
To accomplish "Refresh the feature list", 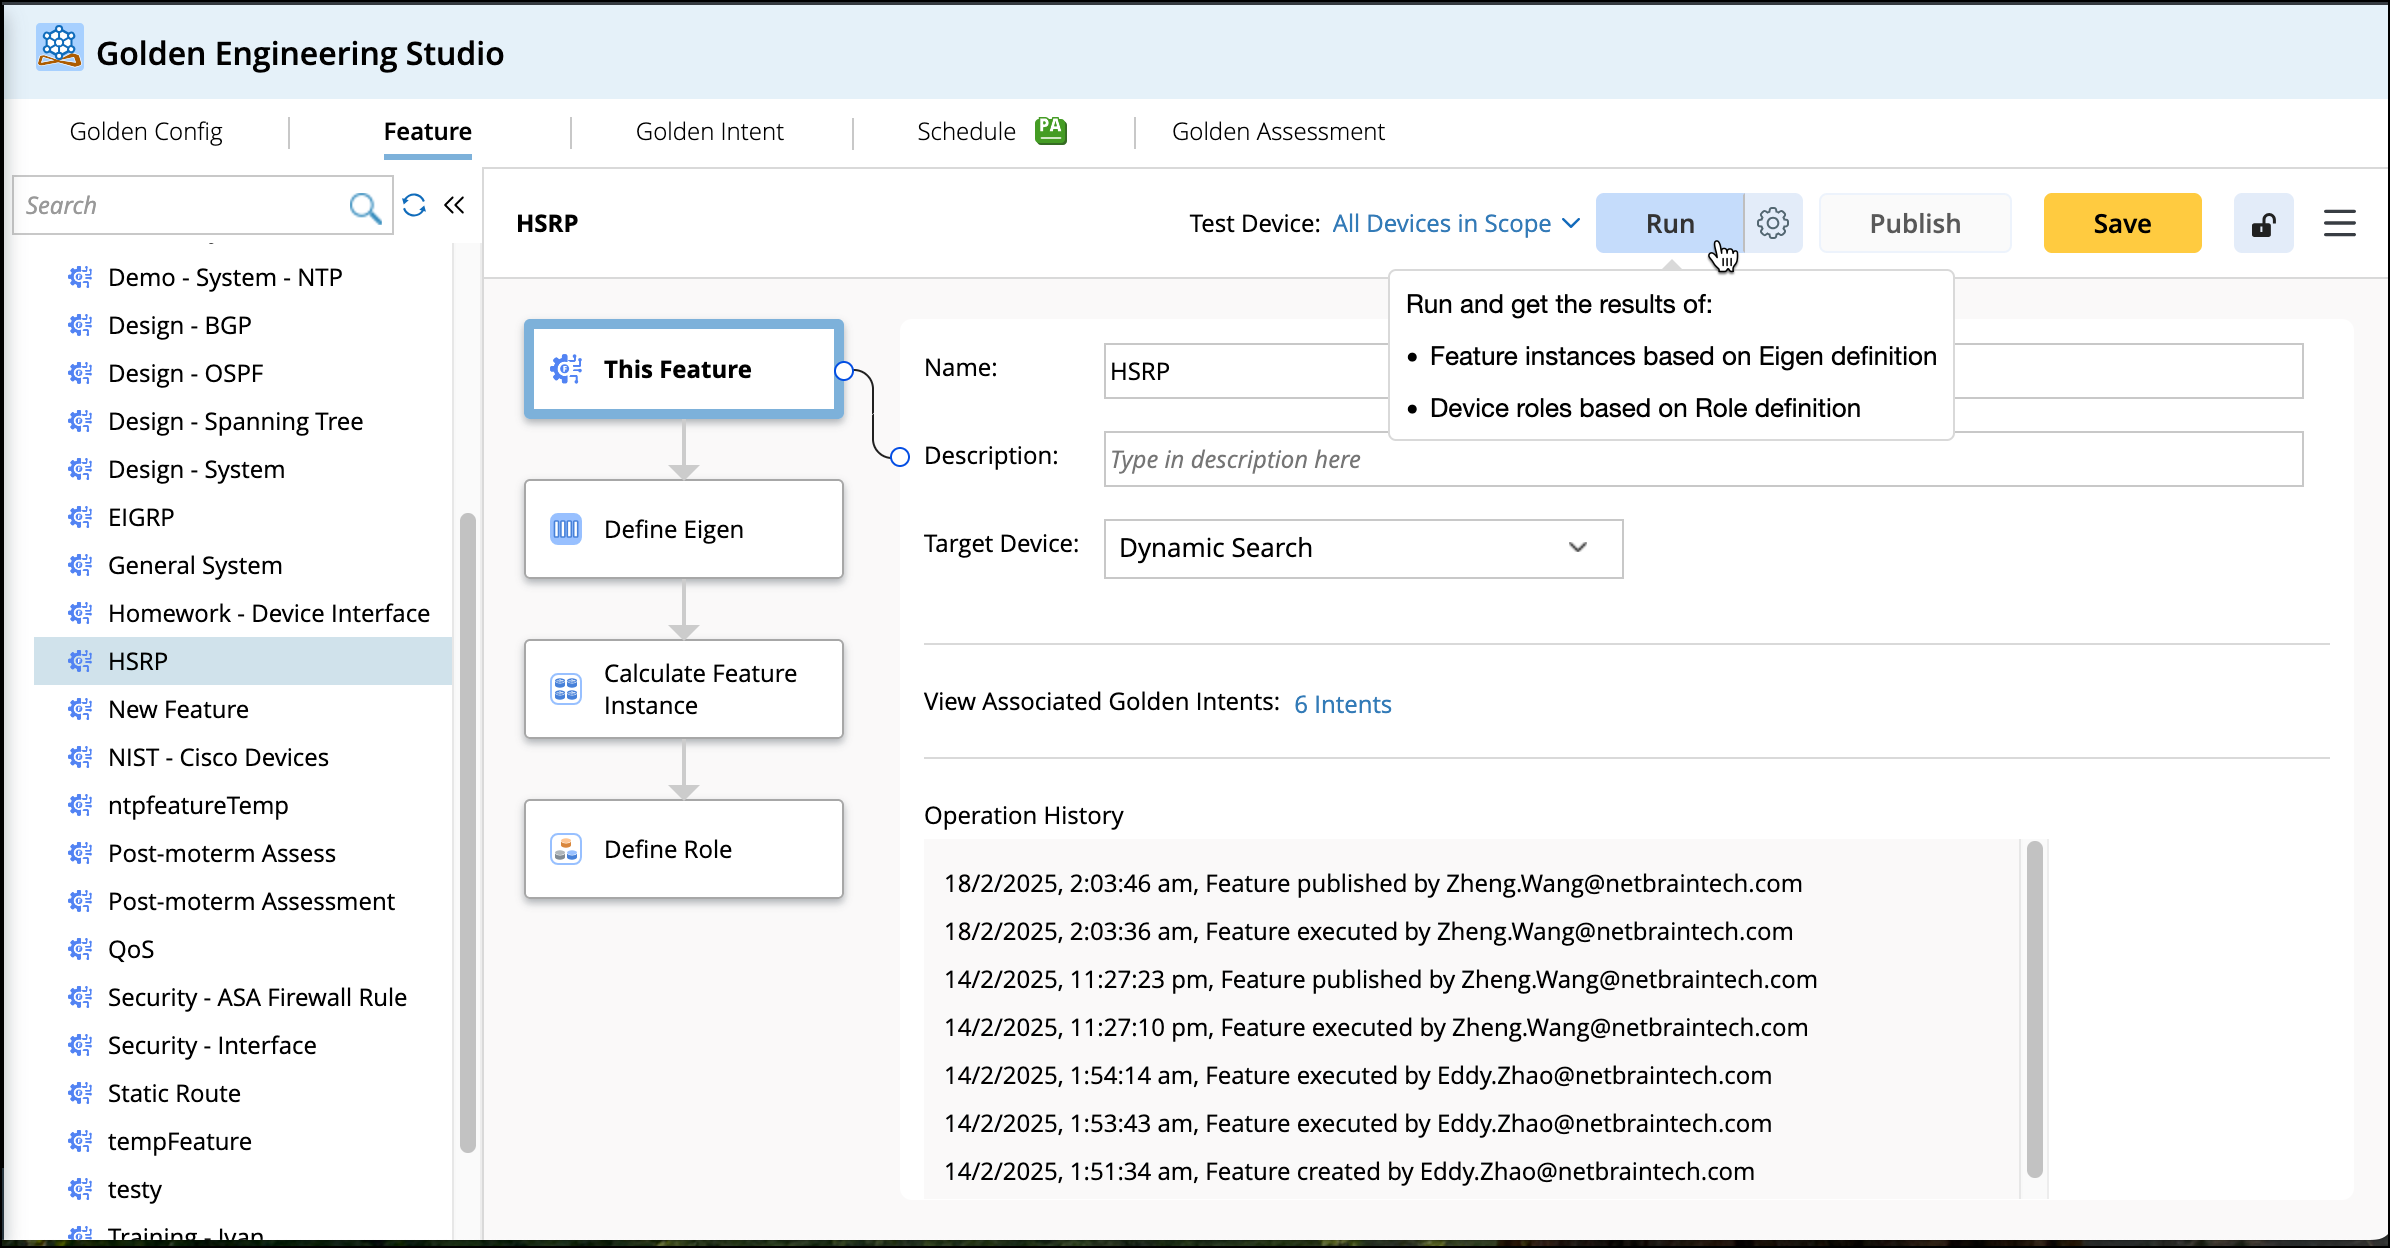I will (x=414, y=206).
